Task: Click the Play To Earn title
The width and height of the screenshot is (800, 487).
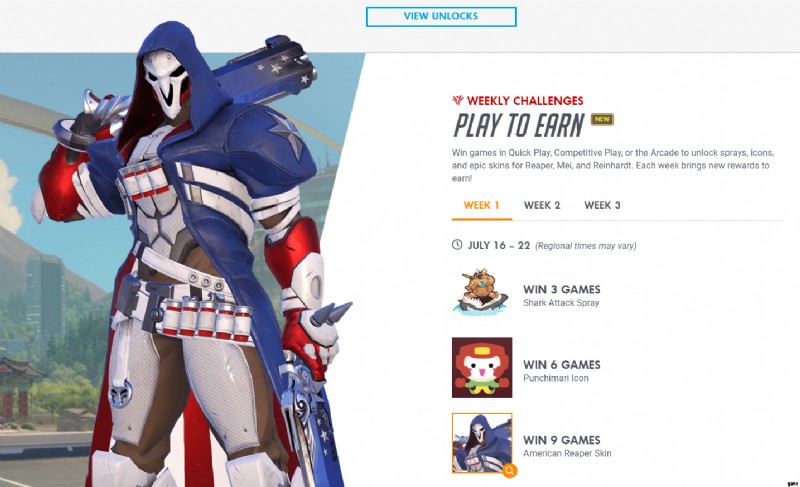Action: click(519, 125)
